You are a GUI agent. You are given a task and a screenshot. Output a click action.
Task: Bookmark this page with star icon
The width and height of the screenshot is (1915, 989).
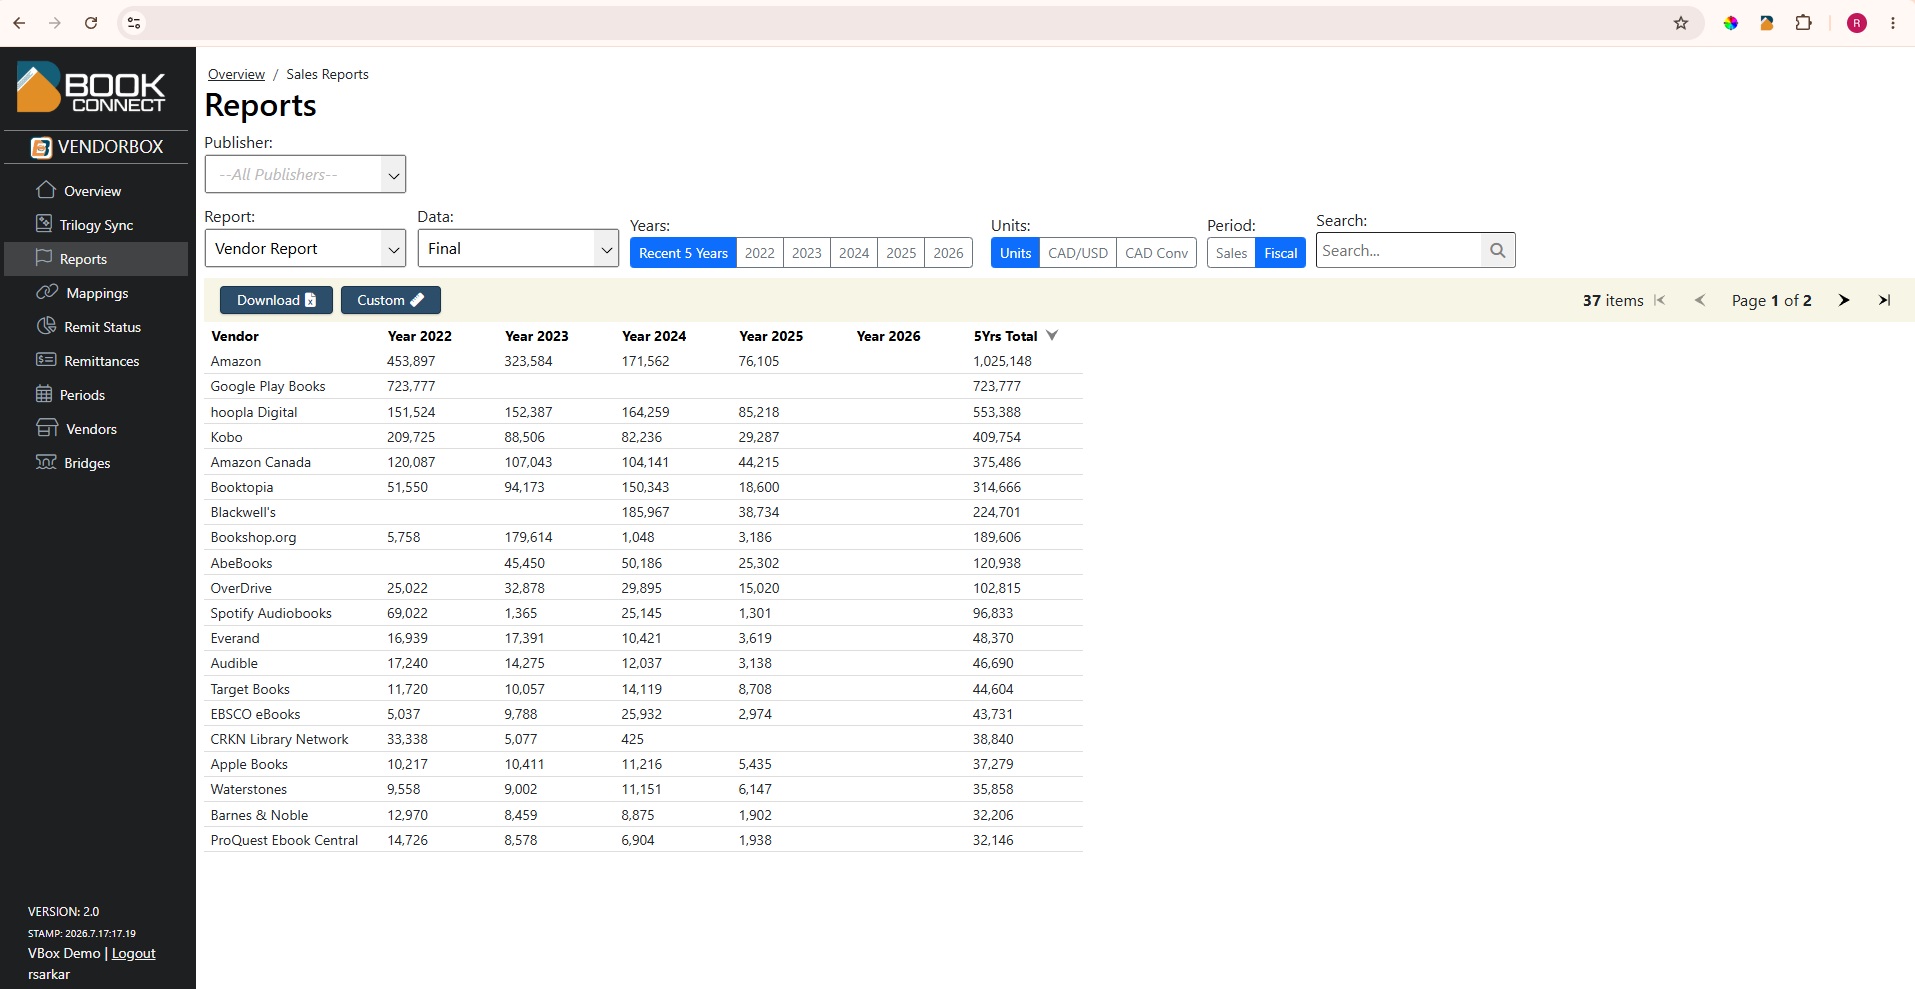point(1681,23)
